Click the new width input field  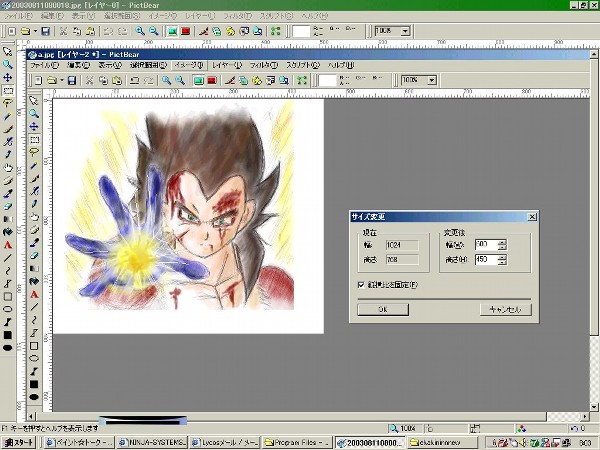tap(484, 244)
